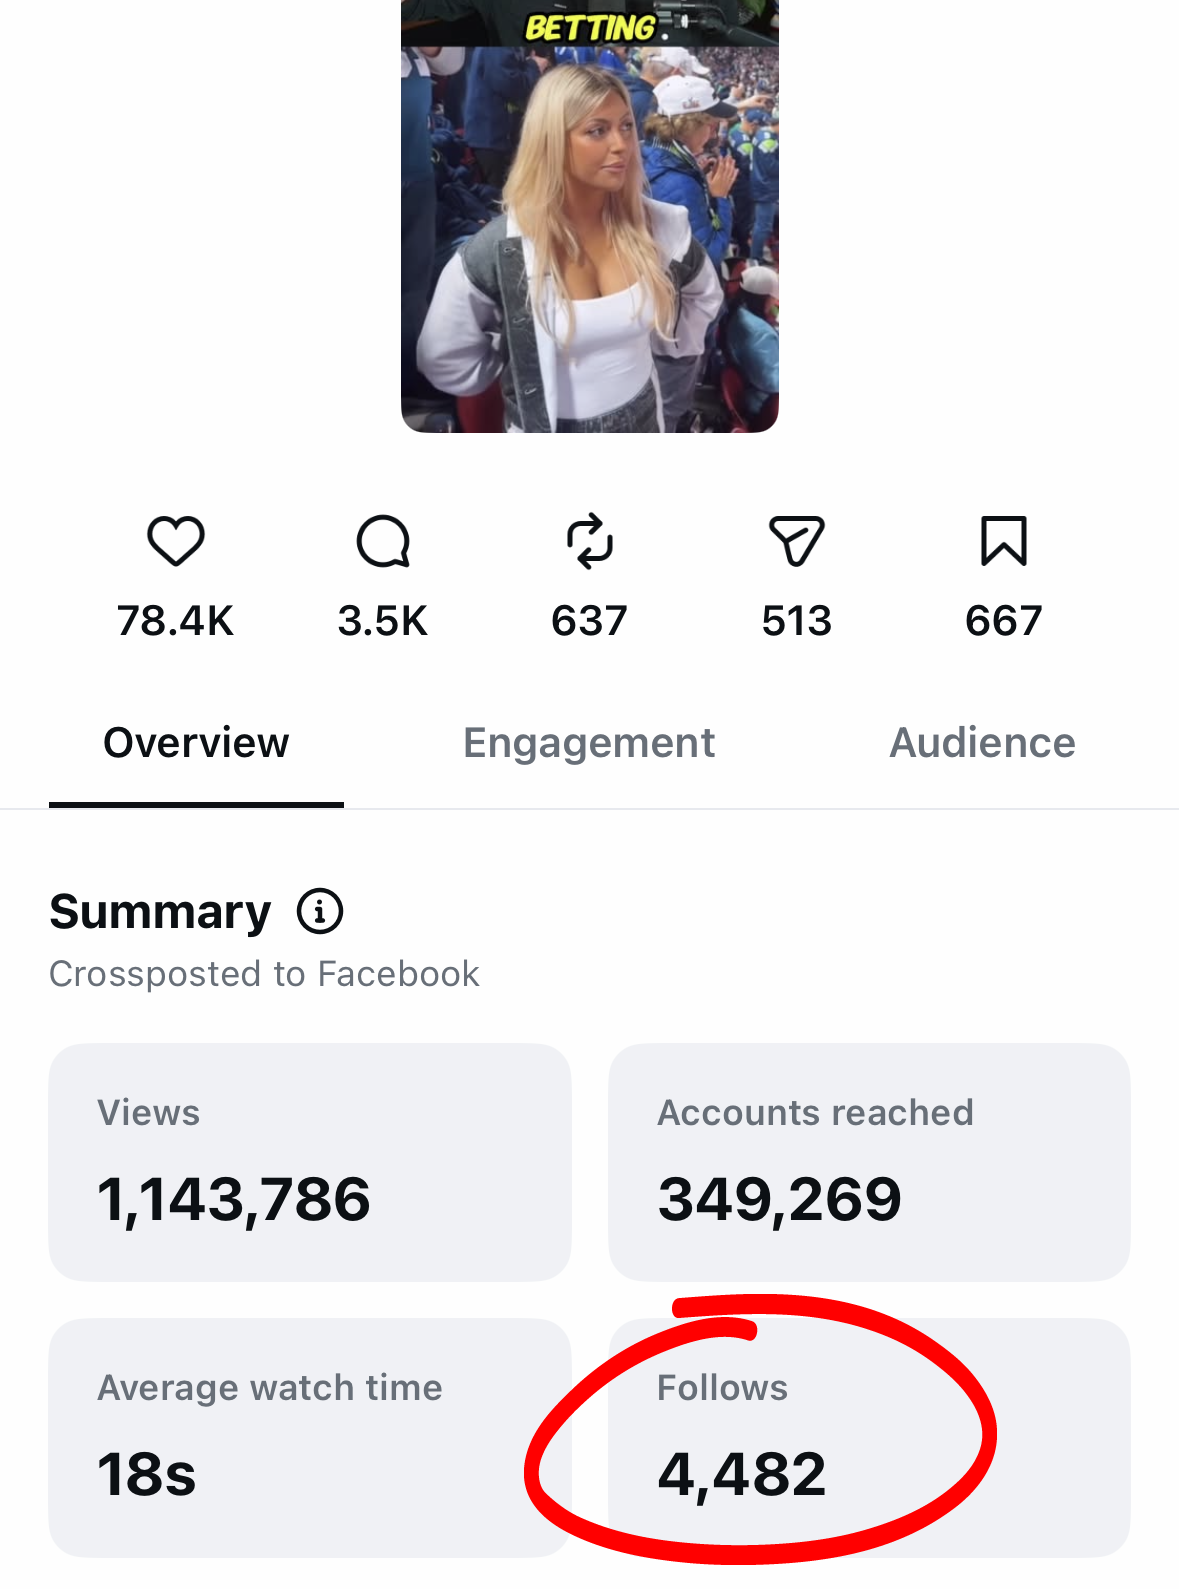The height and width of the screenshot is (1589, 1179).
Task: Open the Follows 4,482 card
Action: point(869,1437)
